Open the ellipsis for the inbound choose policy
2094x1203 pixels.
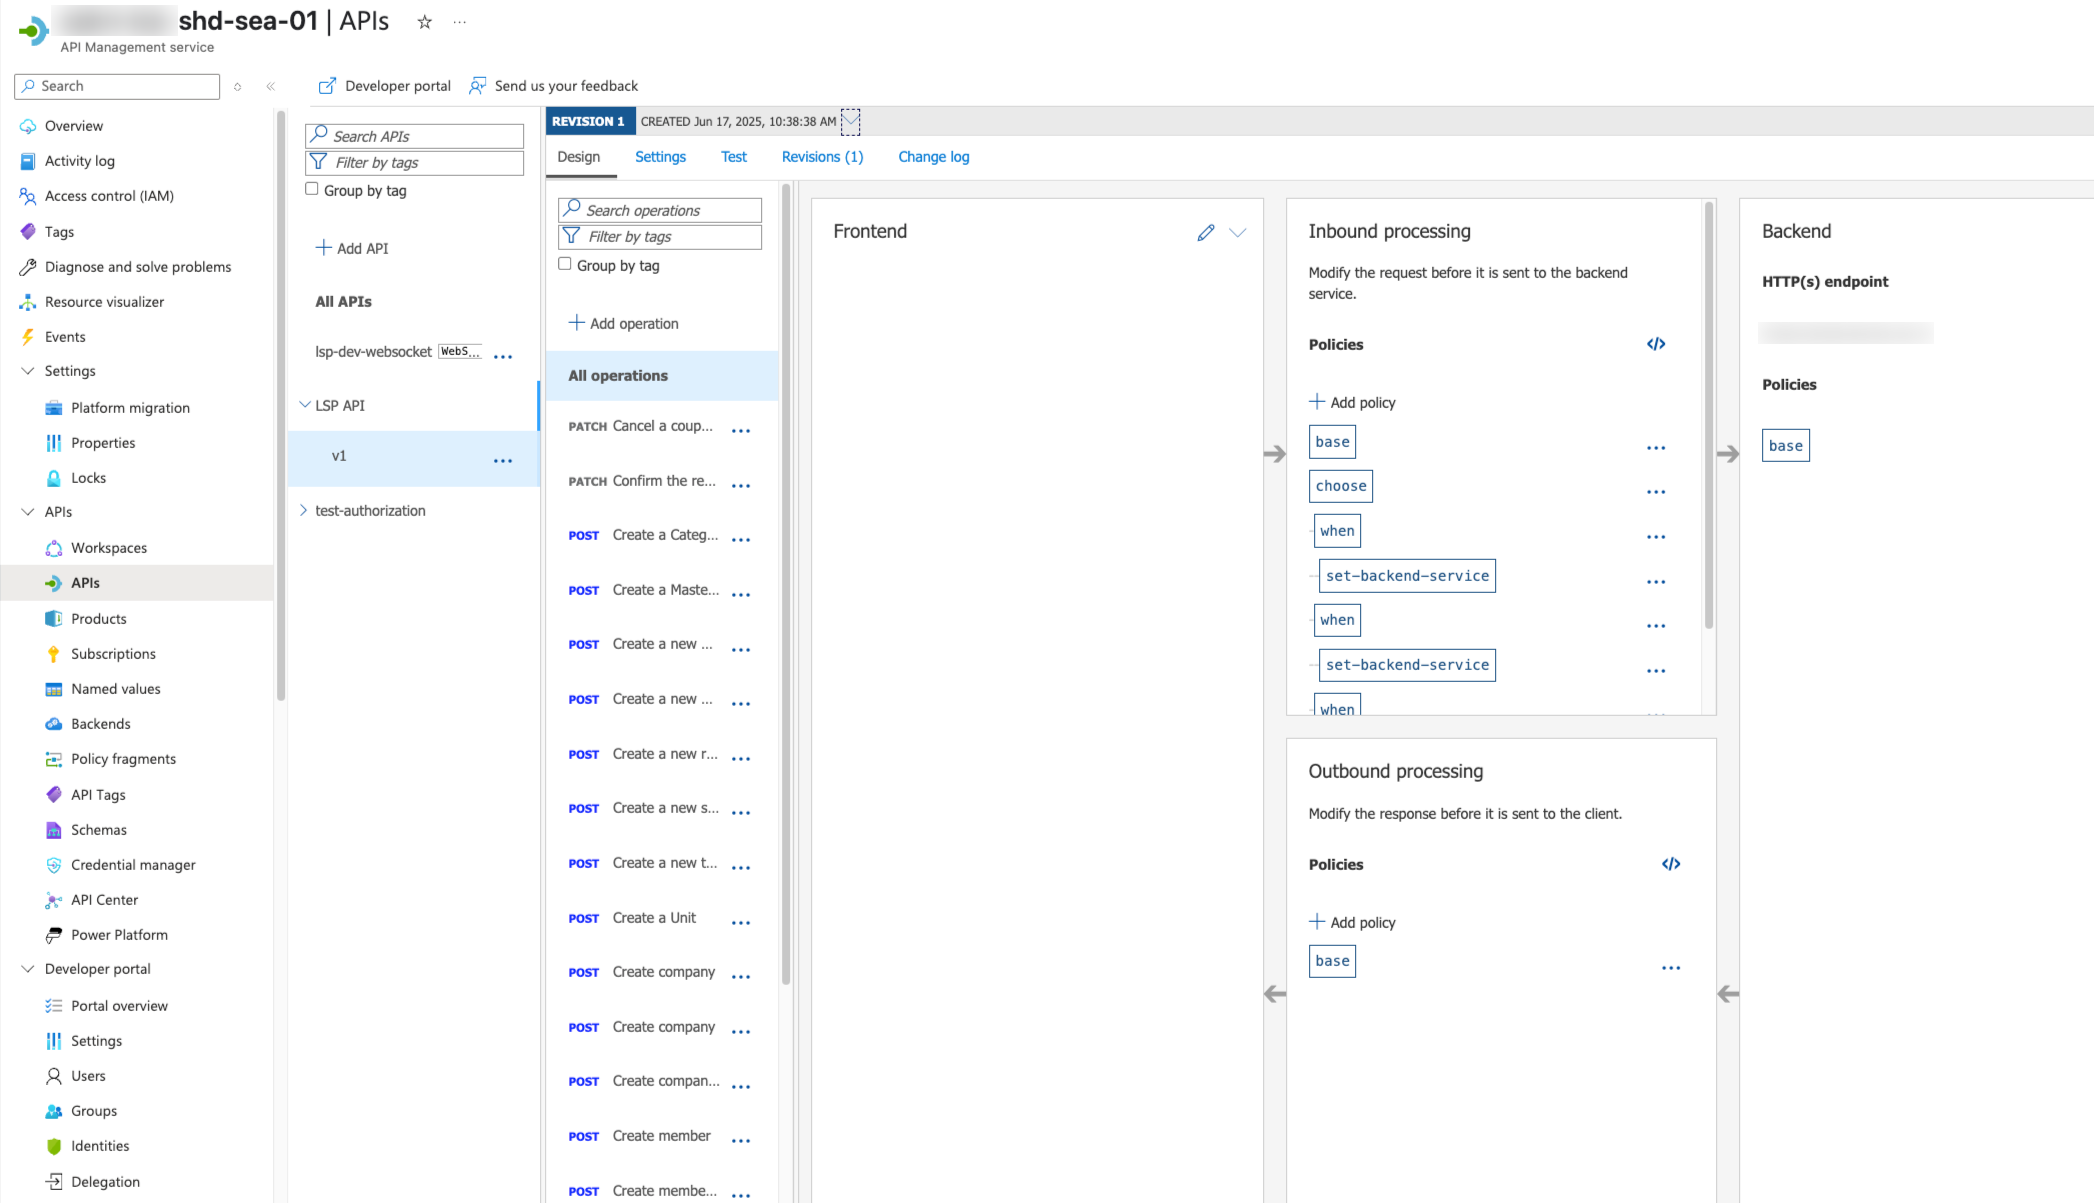(x=1656, y=491)
